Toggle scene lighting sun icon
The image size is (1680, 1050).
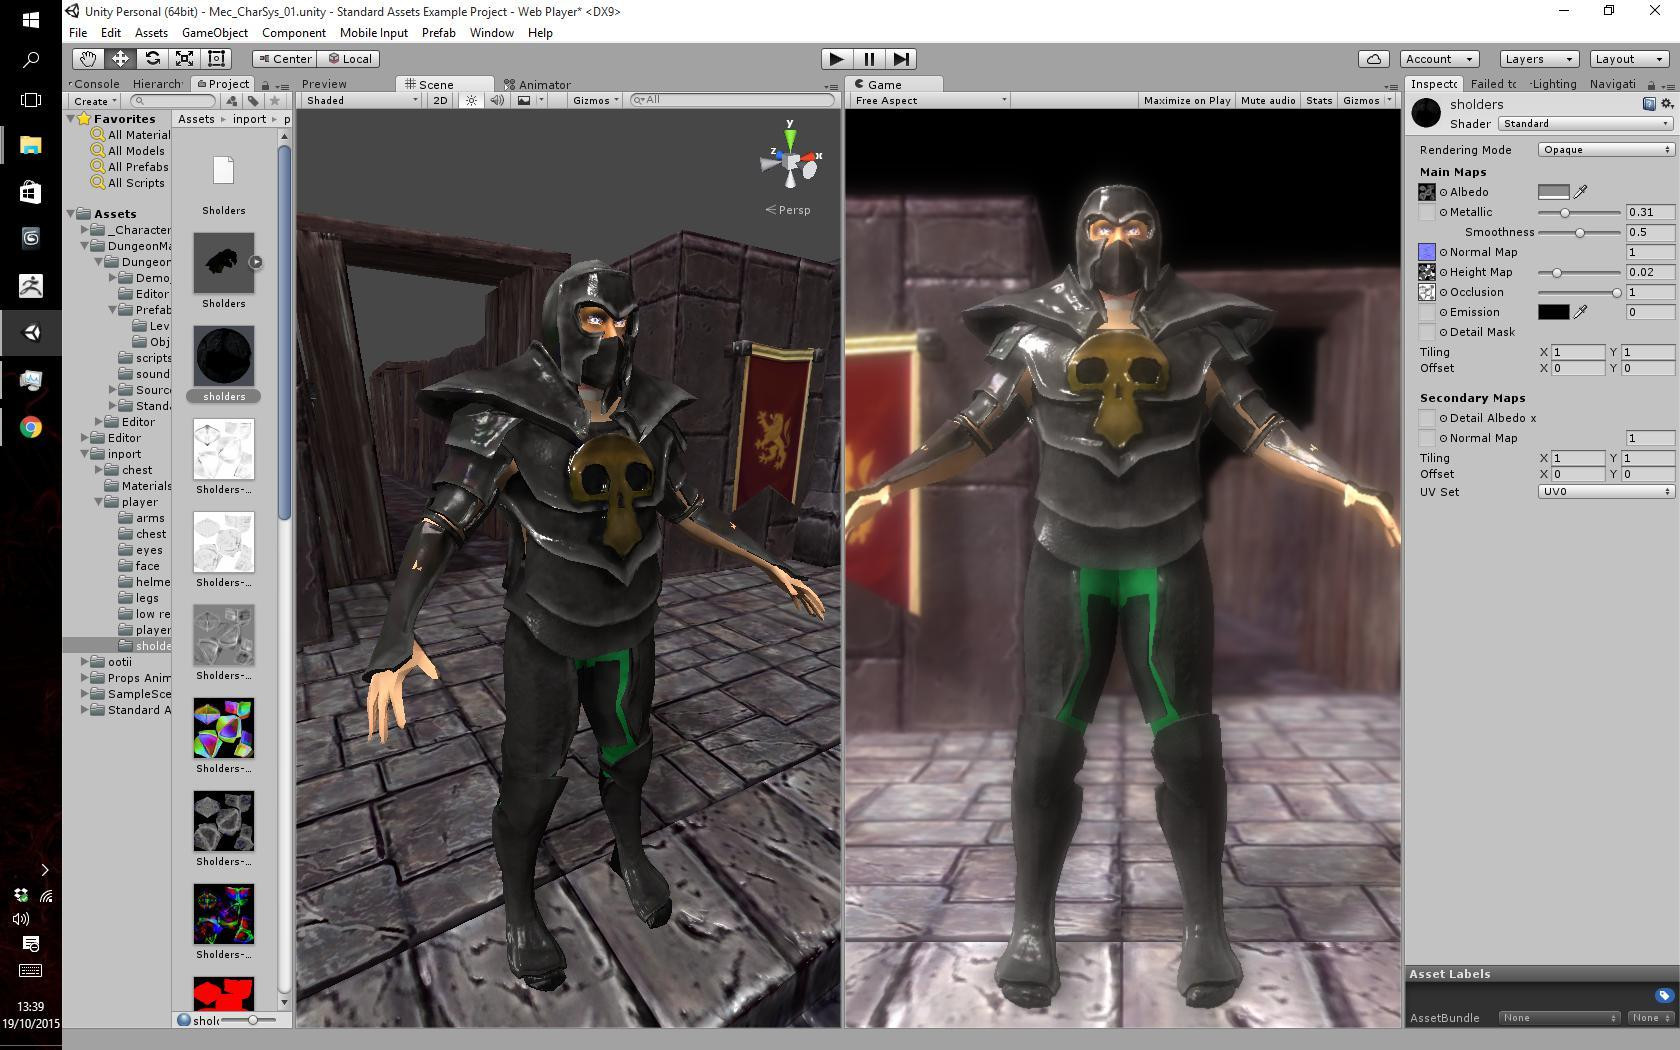point(471,100)
